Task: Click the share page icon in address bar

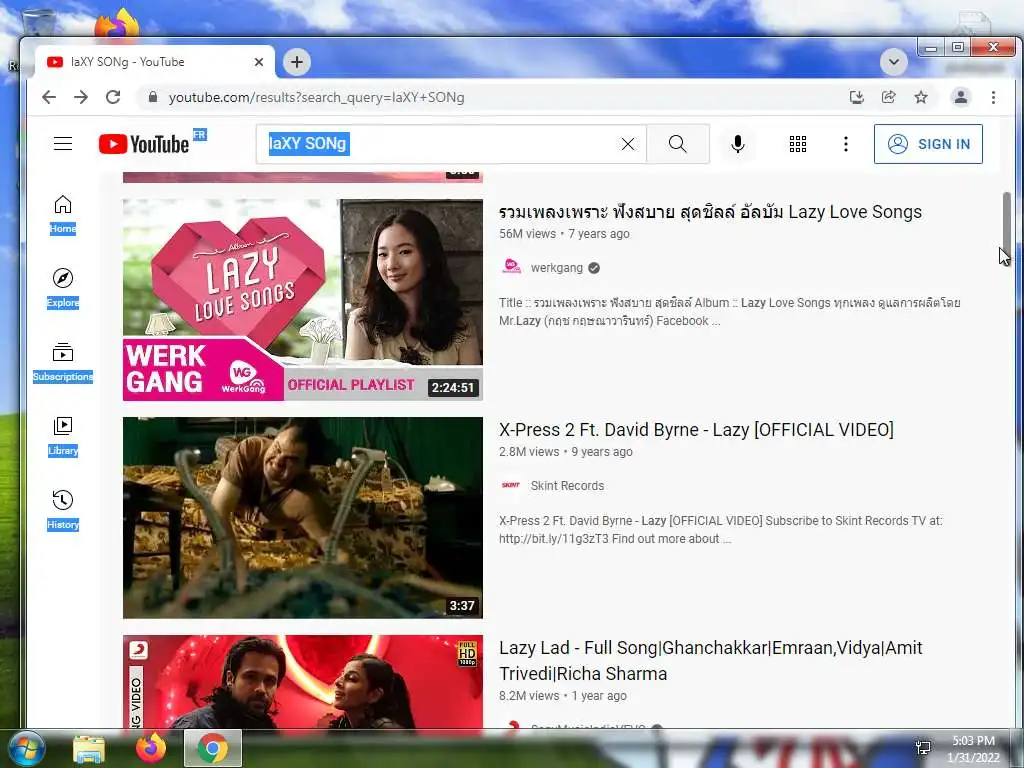Action: tap(888, 97)
